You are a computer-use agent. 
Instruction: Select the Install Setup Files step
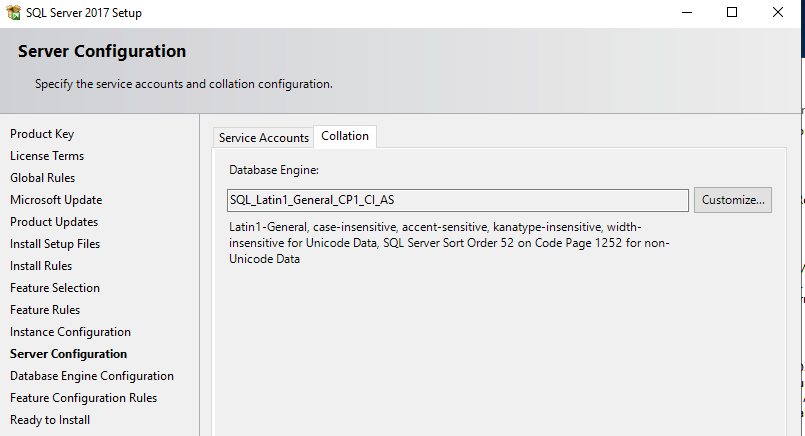point(55,244)
